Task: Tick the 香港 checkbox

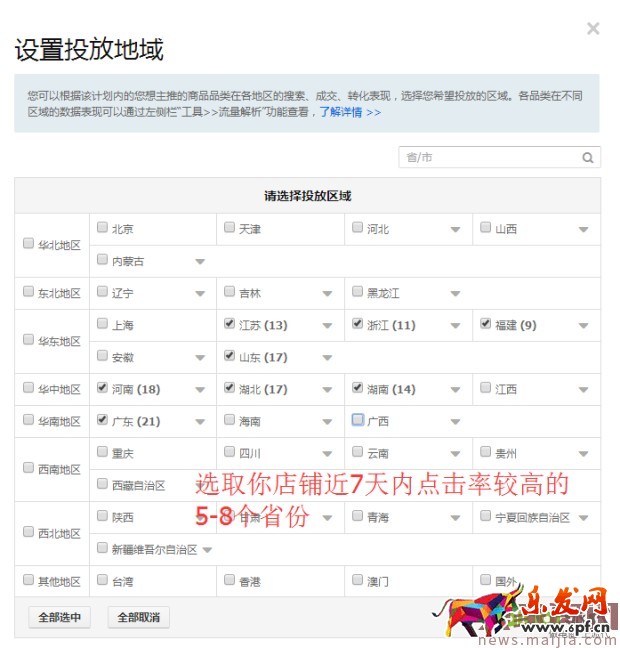Action: tap(229, 579)
